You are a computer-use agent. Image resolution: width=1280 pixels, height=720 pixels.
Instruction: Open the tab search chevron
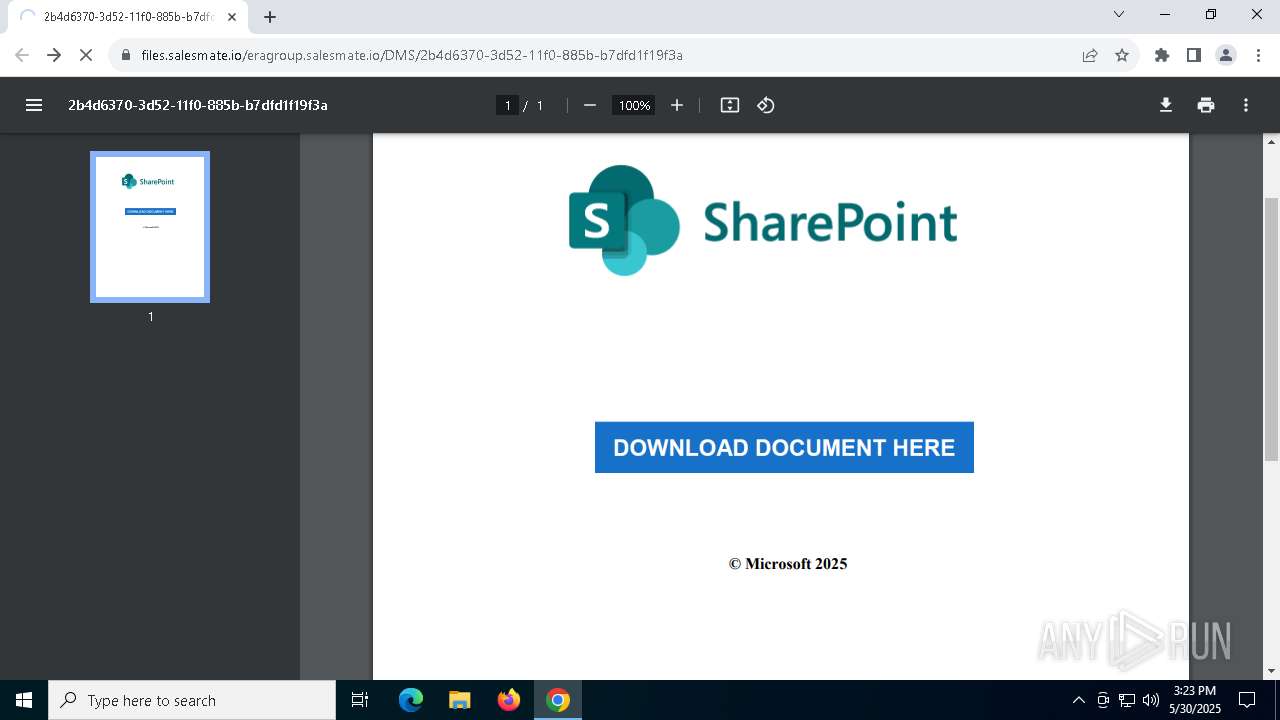coord(1119,14)
